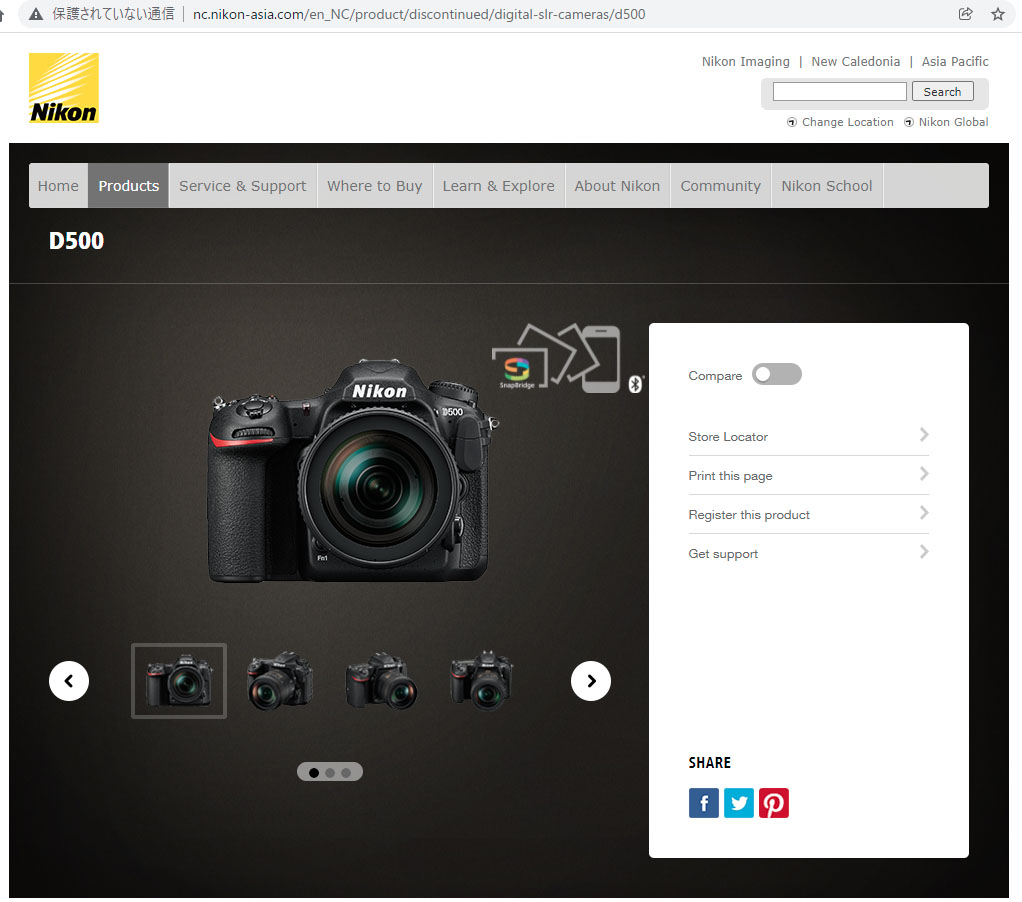Select the third carousel page dot
The height and width of the screenshot is (902, 1022).
click(x=346, y=772)
